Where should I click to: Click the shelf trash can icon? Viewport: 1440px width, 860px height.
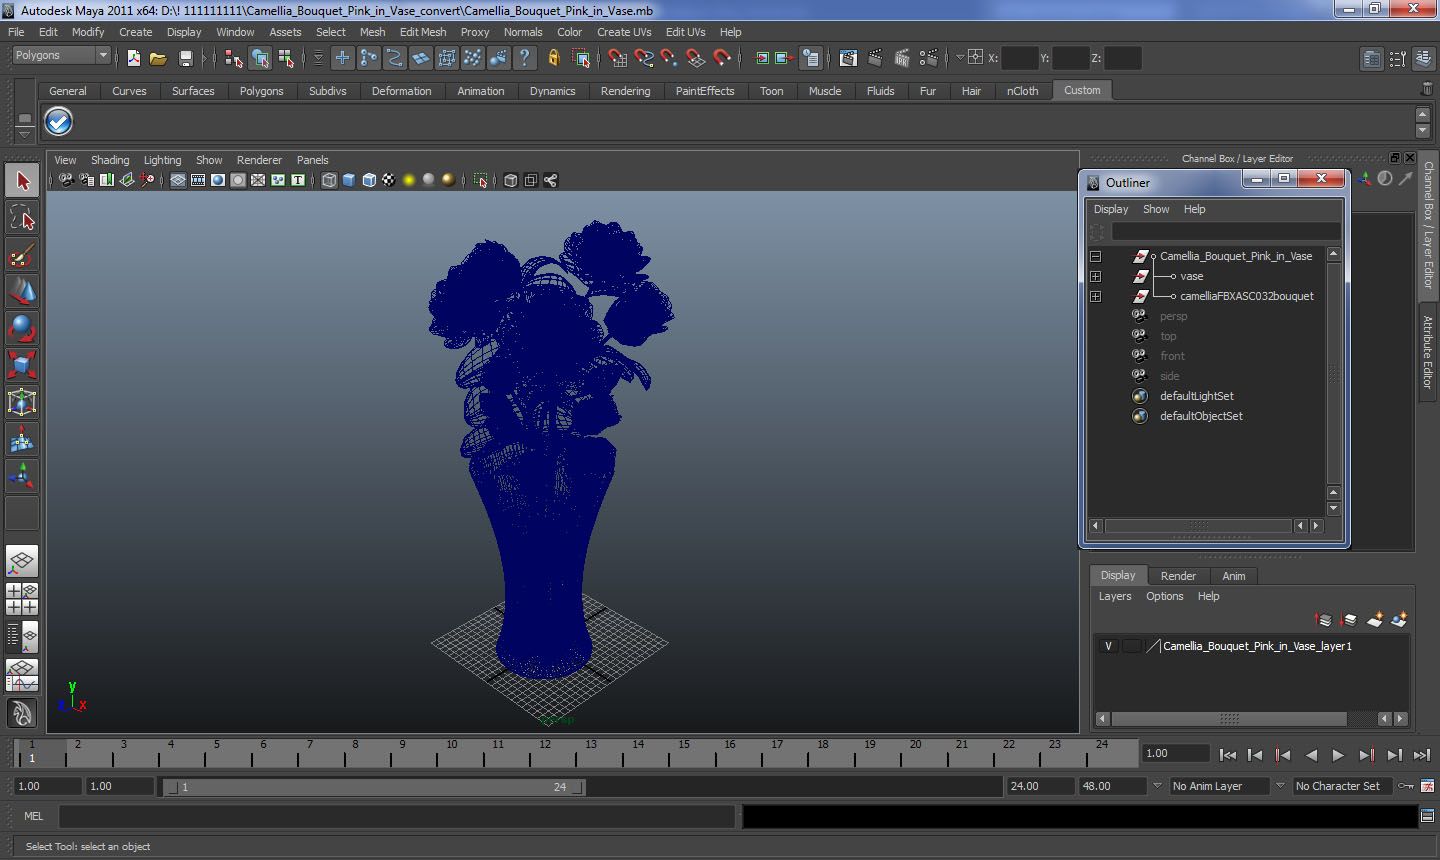point(1427,90)
